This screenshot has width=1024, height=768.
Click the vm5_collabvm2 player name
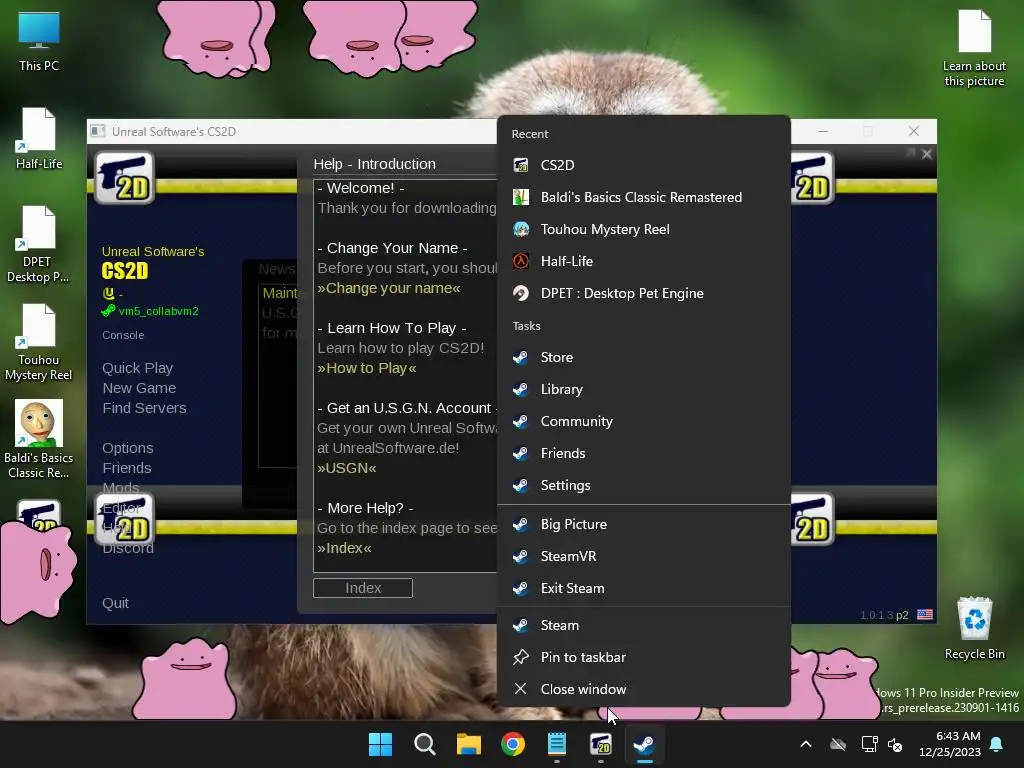(159, 312)
